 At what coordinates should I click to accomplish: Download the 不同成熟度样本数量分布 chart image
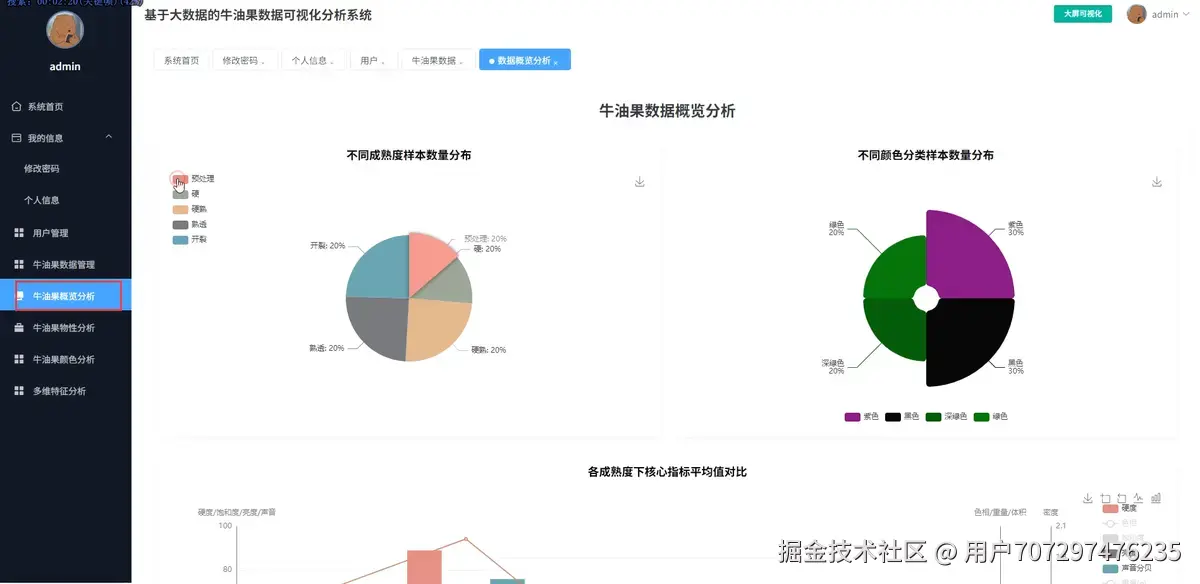[x=638, y=181]
